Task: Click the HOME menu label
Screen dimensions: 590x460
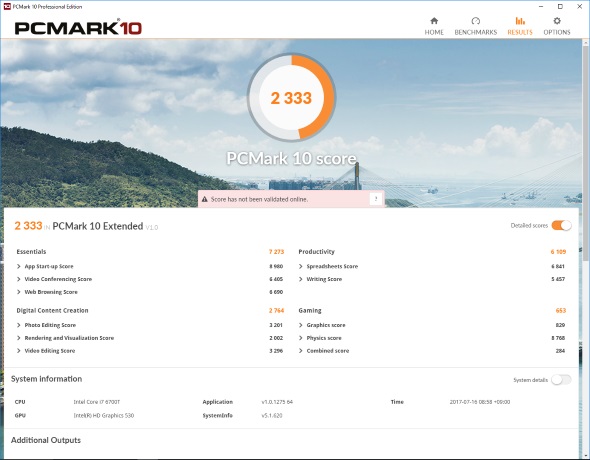Action: pyautogui.click(x=434, y=32)
